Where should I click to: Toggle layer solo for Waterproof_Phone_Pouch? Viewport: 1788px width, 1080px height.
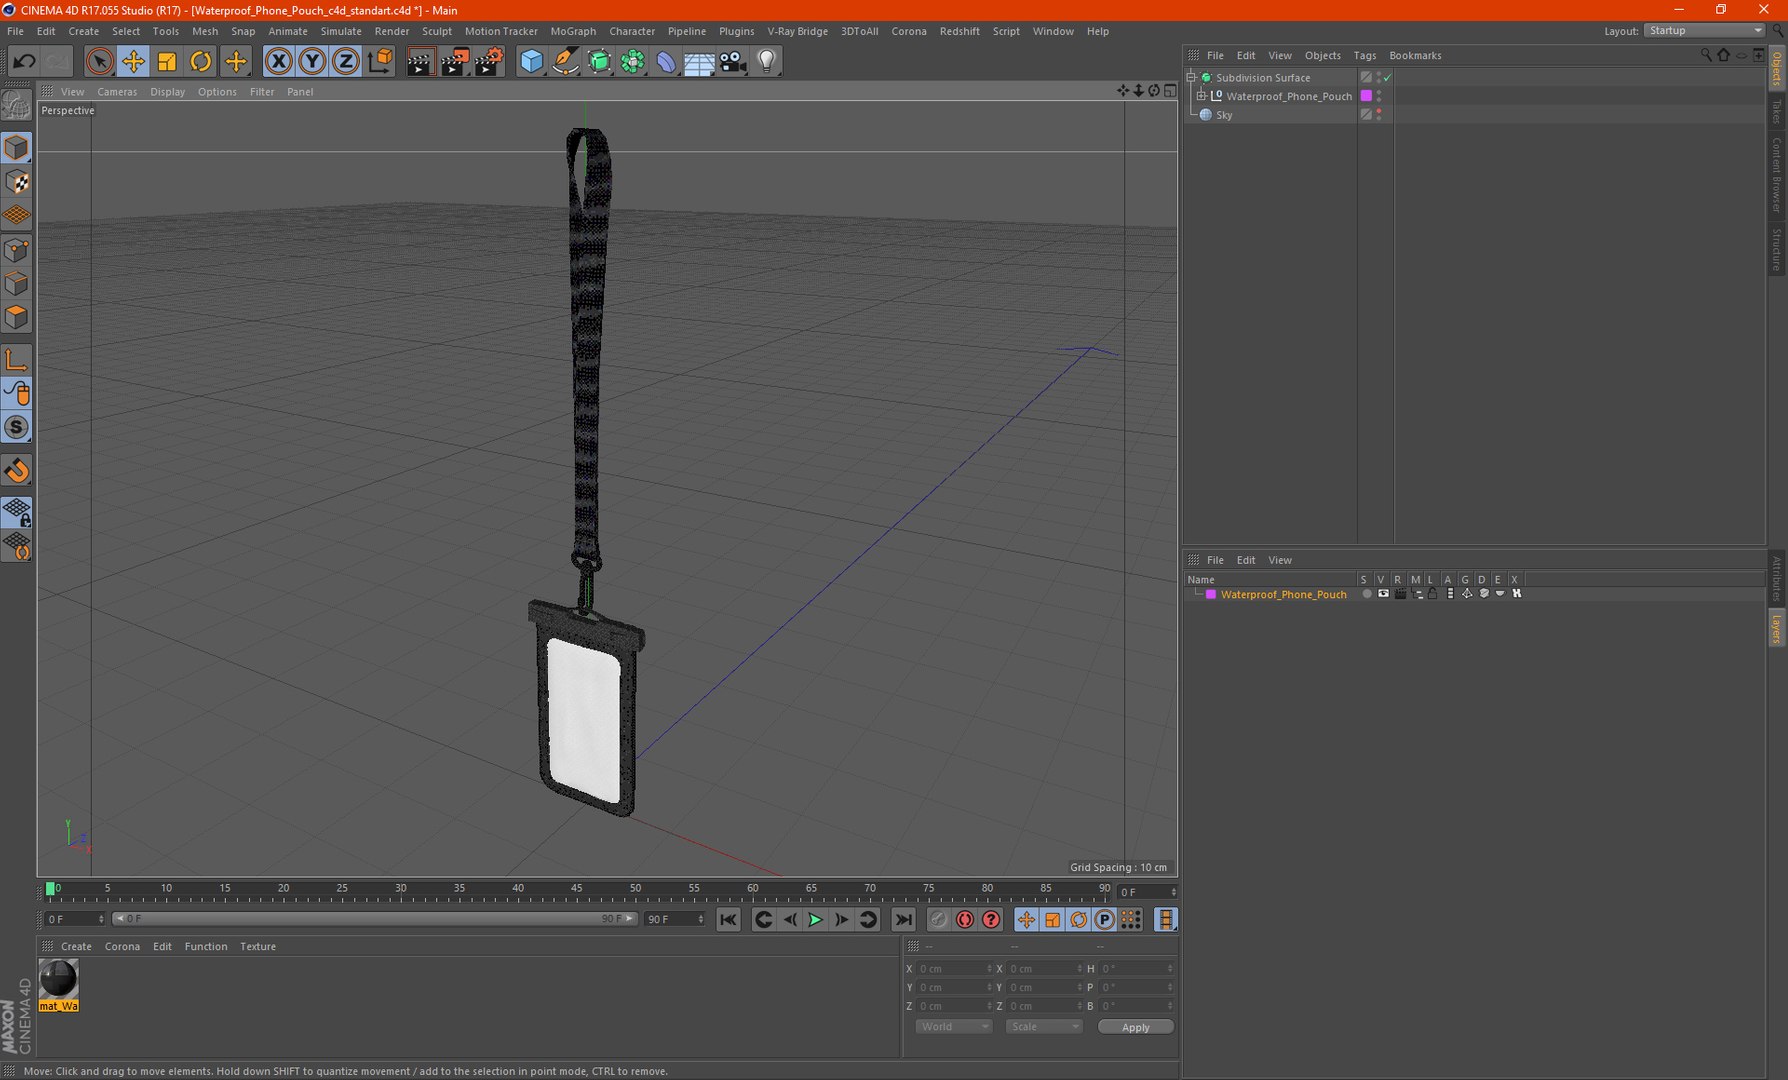(x=1366, y=594)
